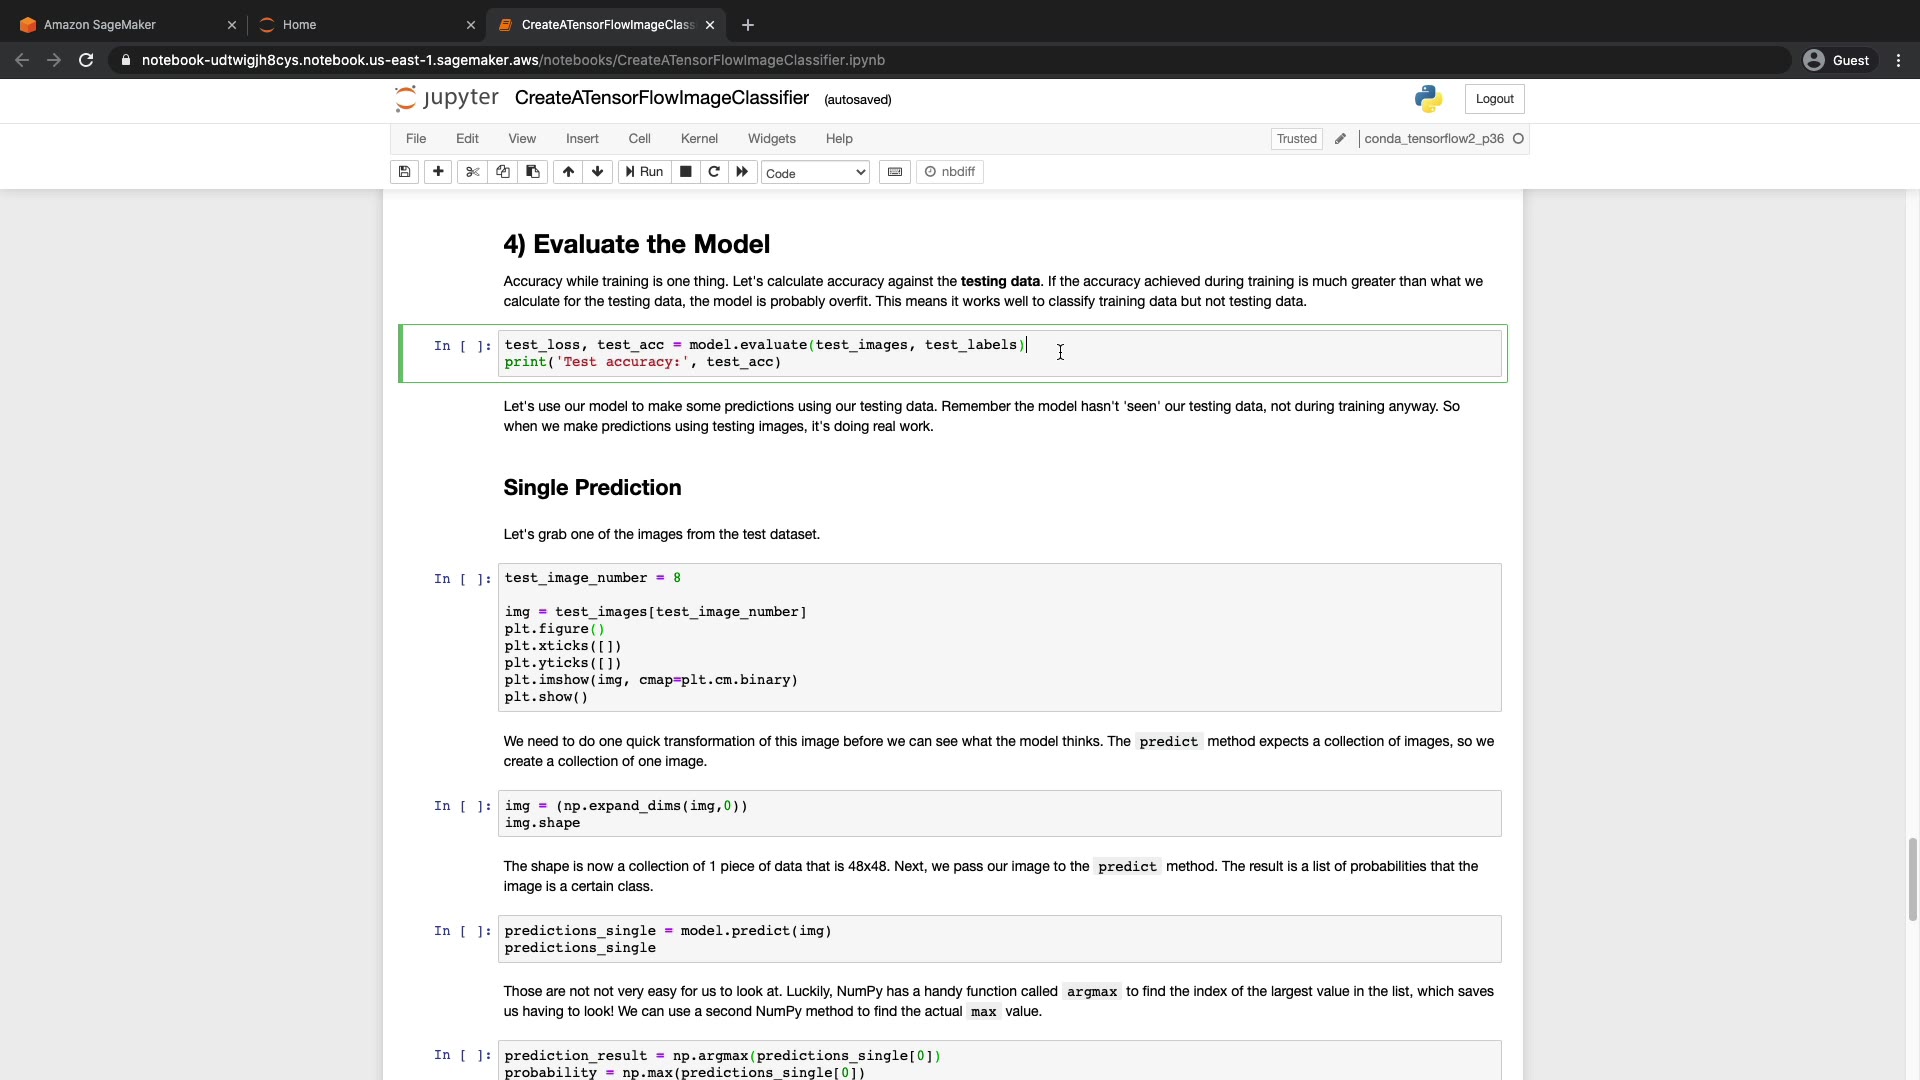
Task: Open the cell type Code dropdown
Action: pyautogui.click(x=815, y=173)
